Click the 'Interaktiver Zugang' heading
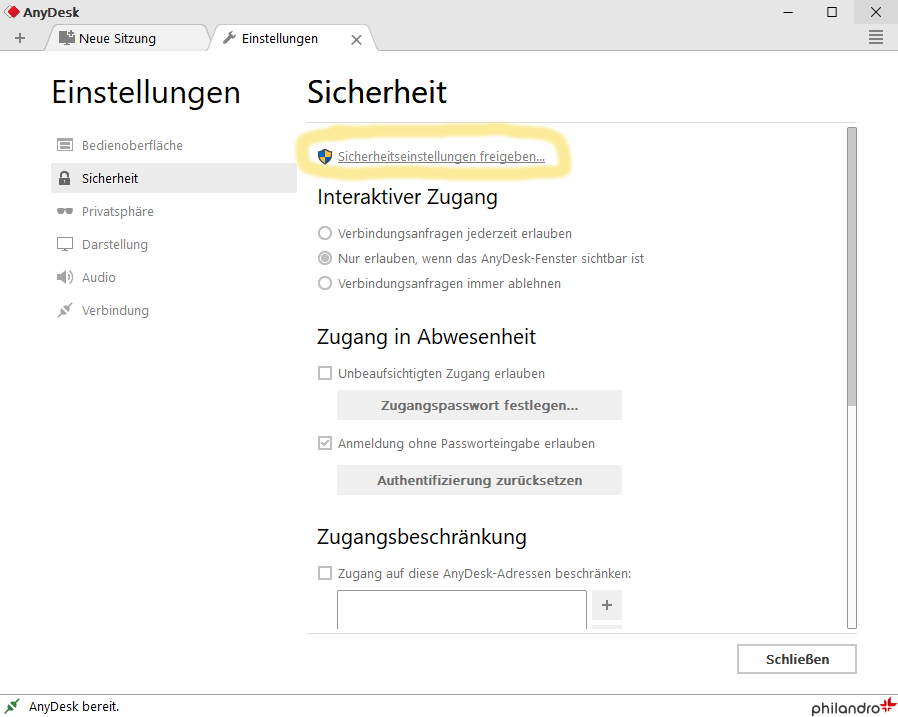 click(407, 197)
